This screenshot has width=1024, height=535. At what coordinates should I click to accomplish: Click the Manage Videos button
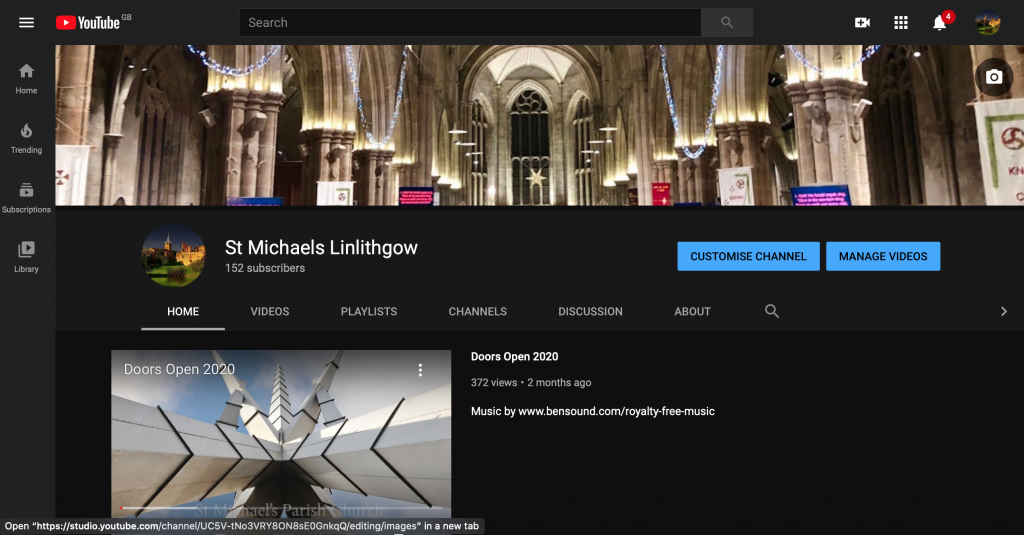click(883, 256)
